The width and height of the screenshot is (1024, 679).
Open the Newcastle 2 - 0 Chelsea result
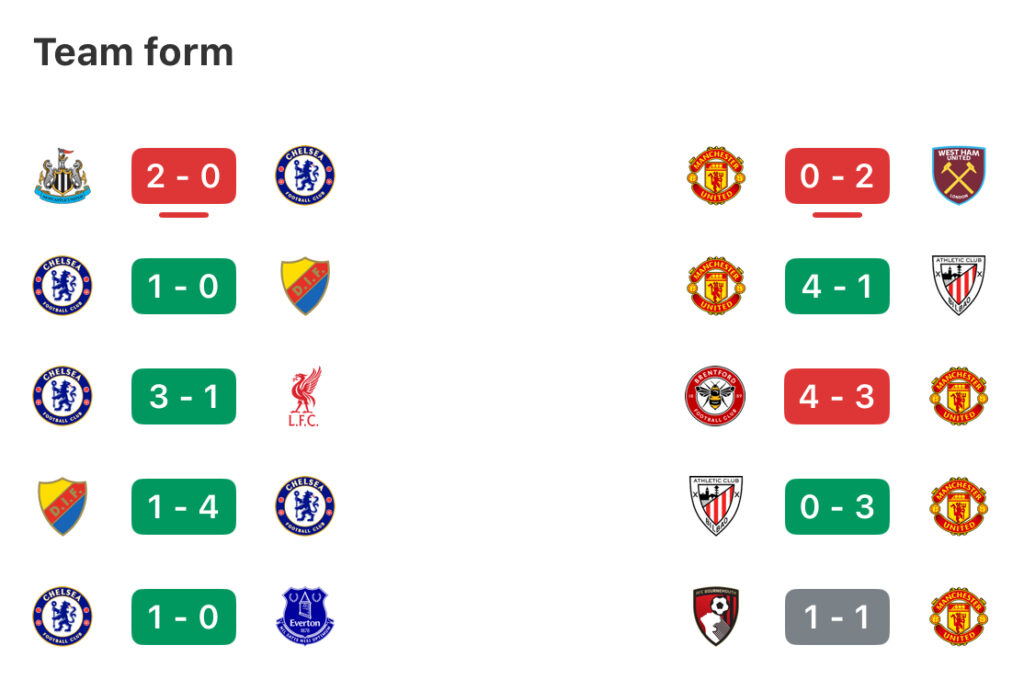pyautogui.click(x=184, y=176)
